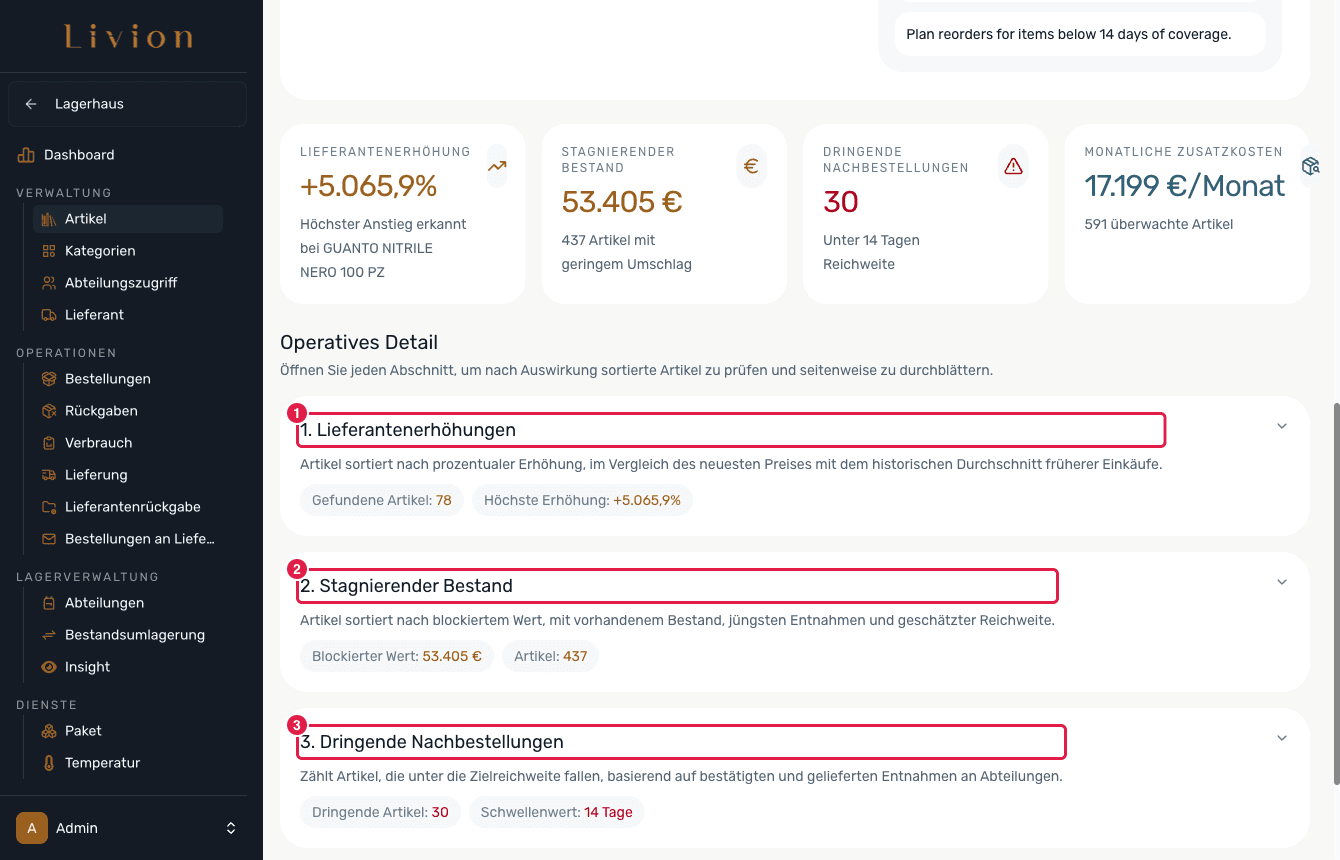Viewport: 1340px width, 860px height.
Task: Click the Gefundene Artikel: 78 chip
Action: click(382, 500)
